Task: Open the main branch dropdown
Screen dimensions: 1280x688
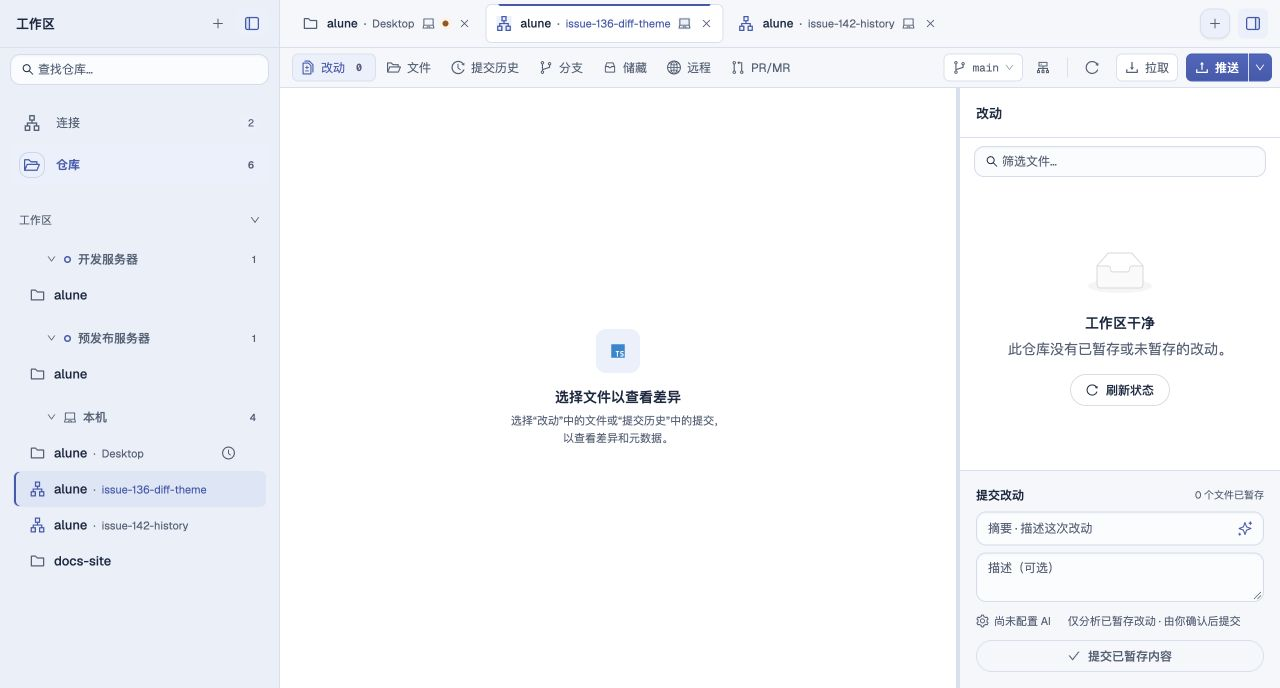Action: pos(983,67)
